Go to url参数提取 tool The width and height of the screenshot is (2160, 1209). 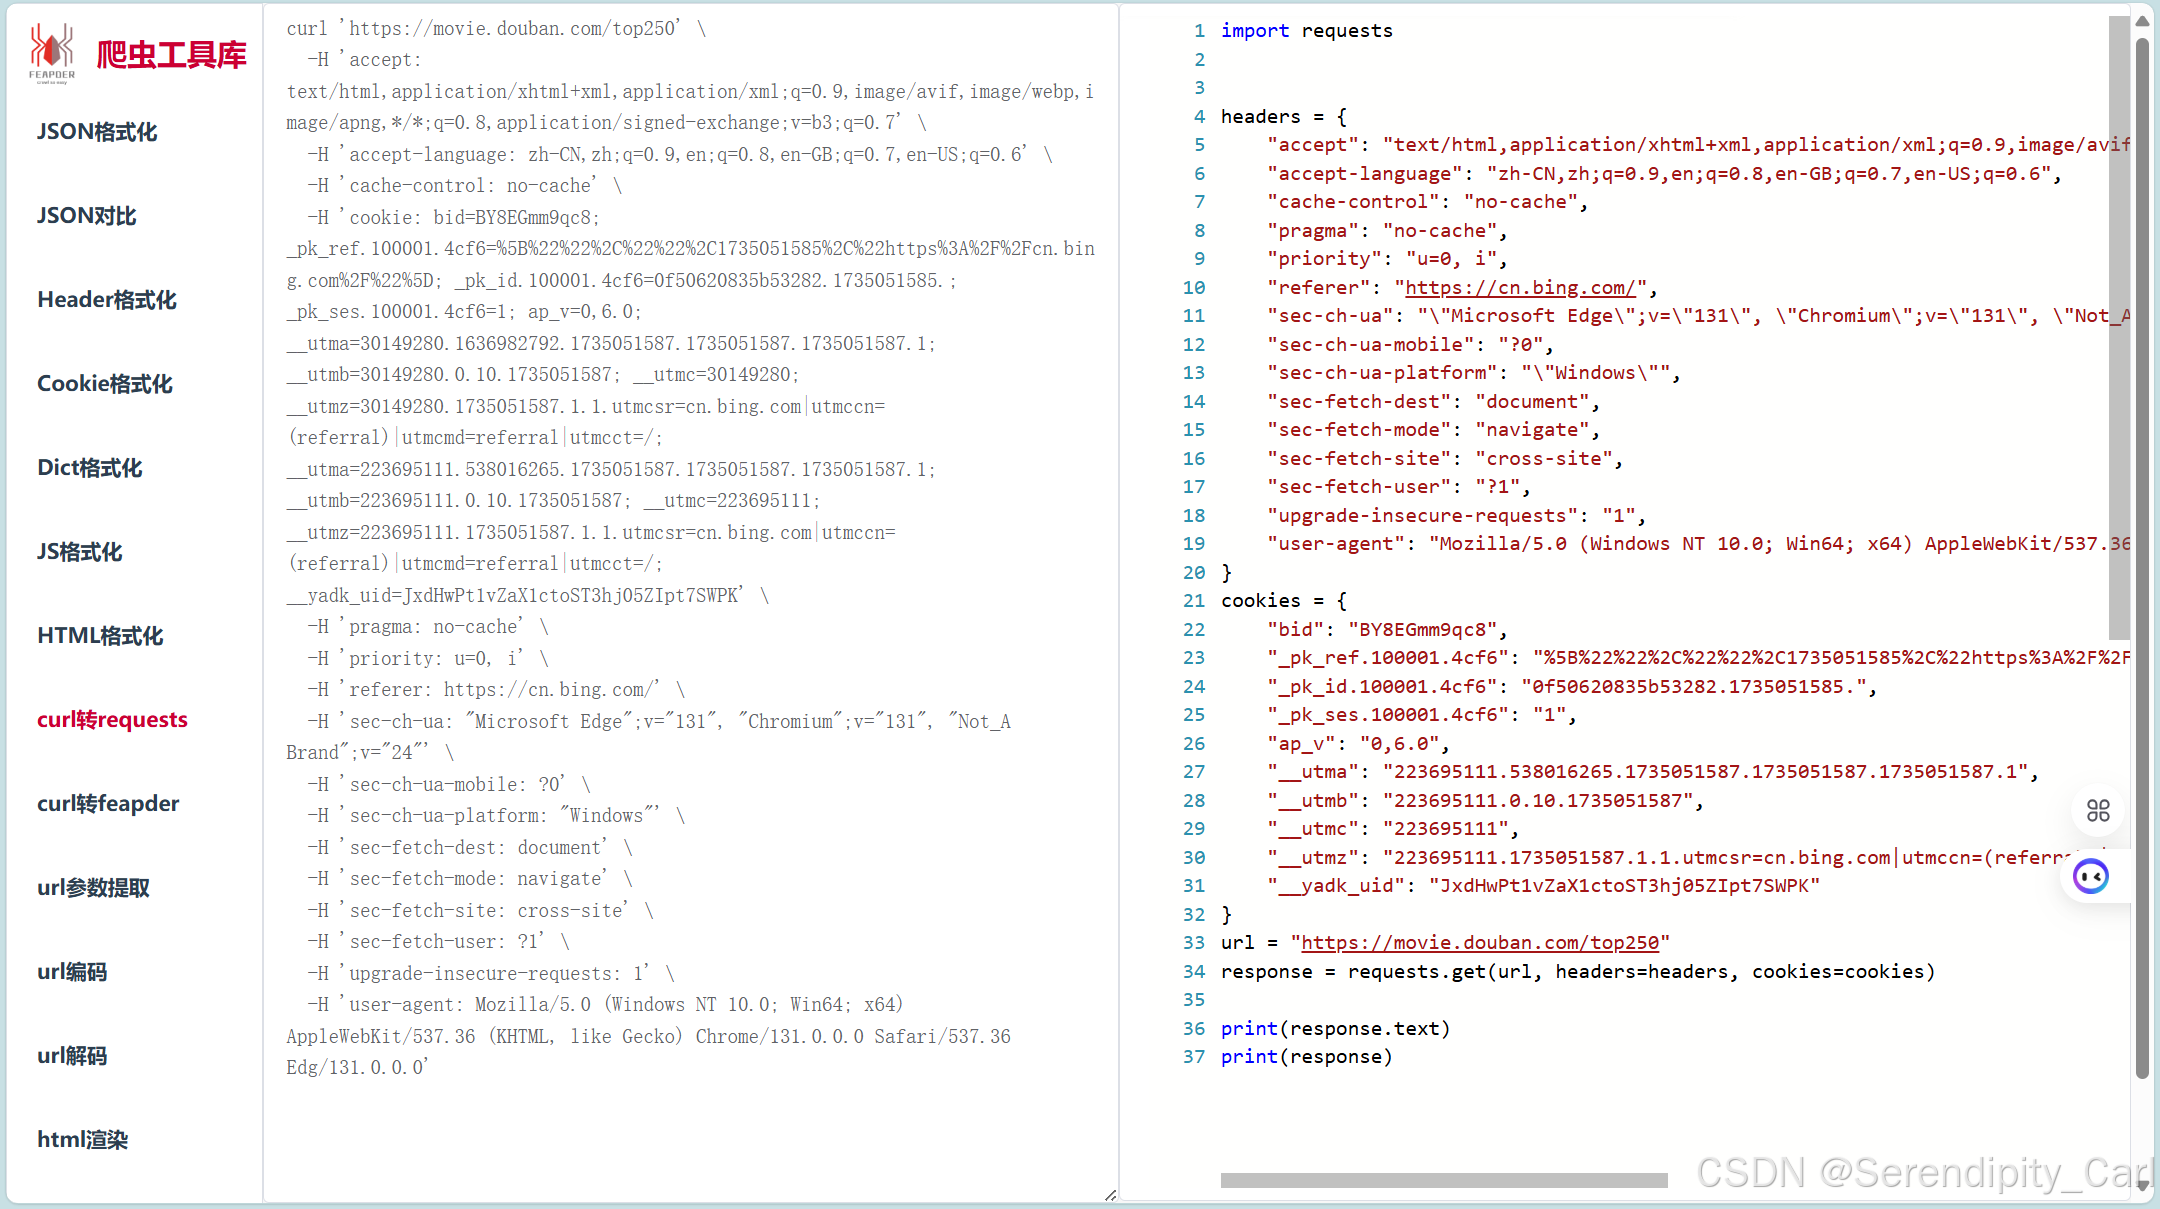[x=93, y=888]
